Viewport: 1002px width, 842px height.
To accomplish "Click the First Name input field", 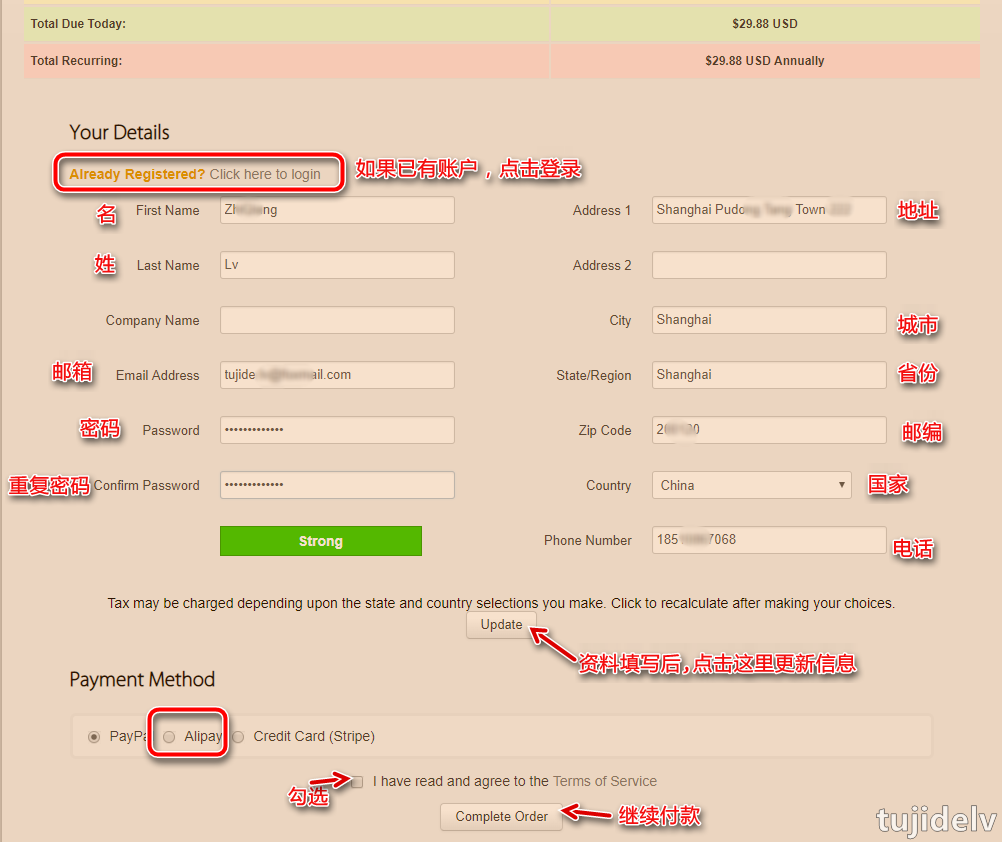I will [337, 210].
